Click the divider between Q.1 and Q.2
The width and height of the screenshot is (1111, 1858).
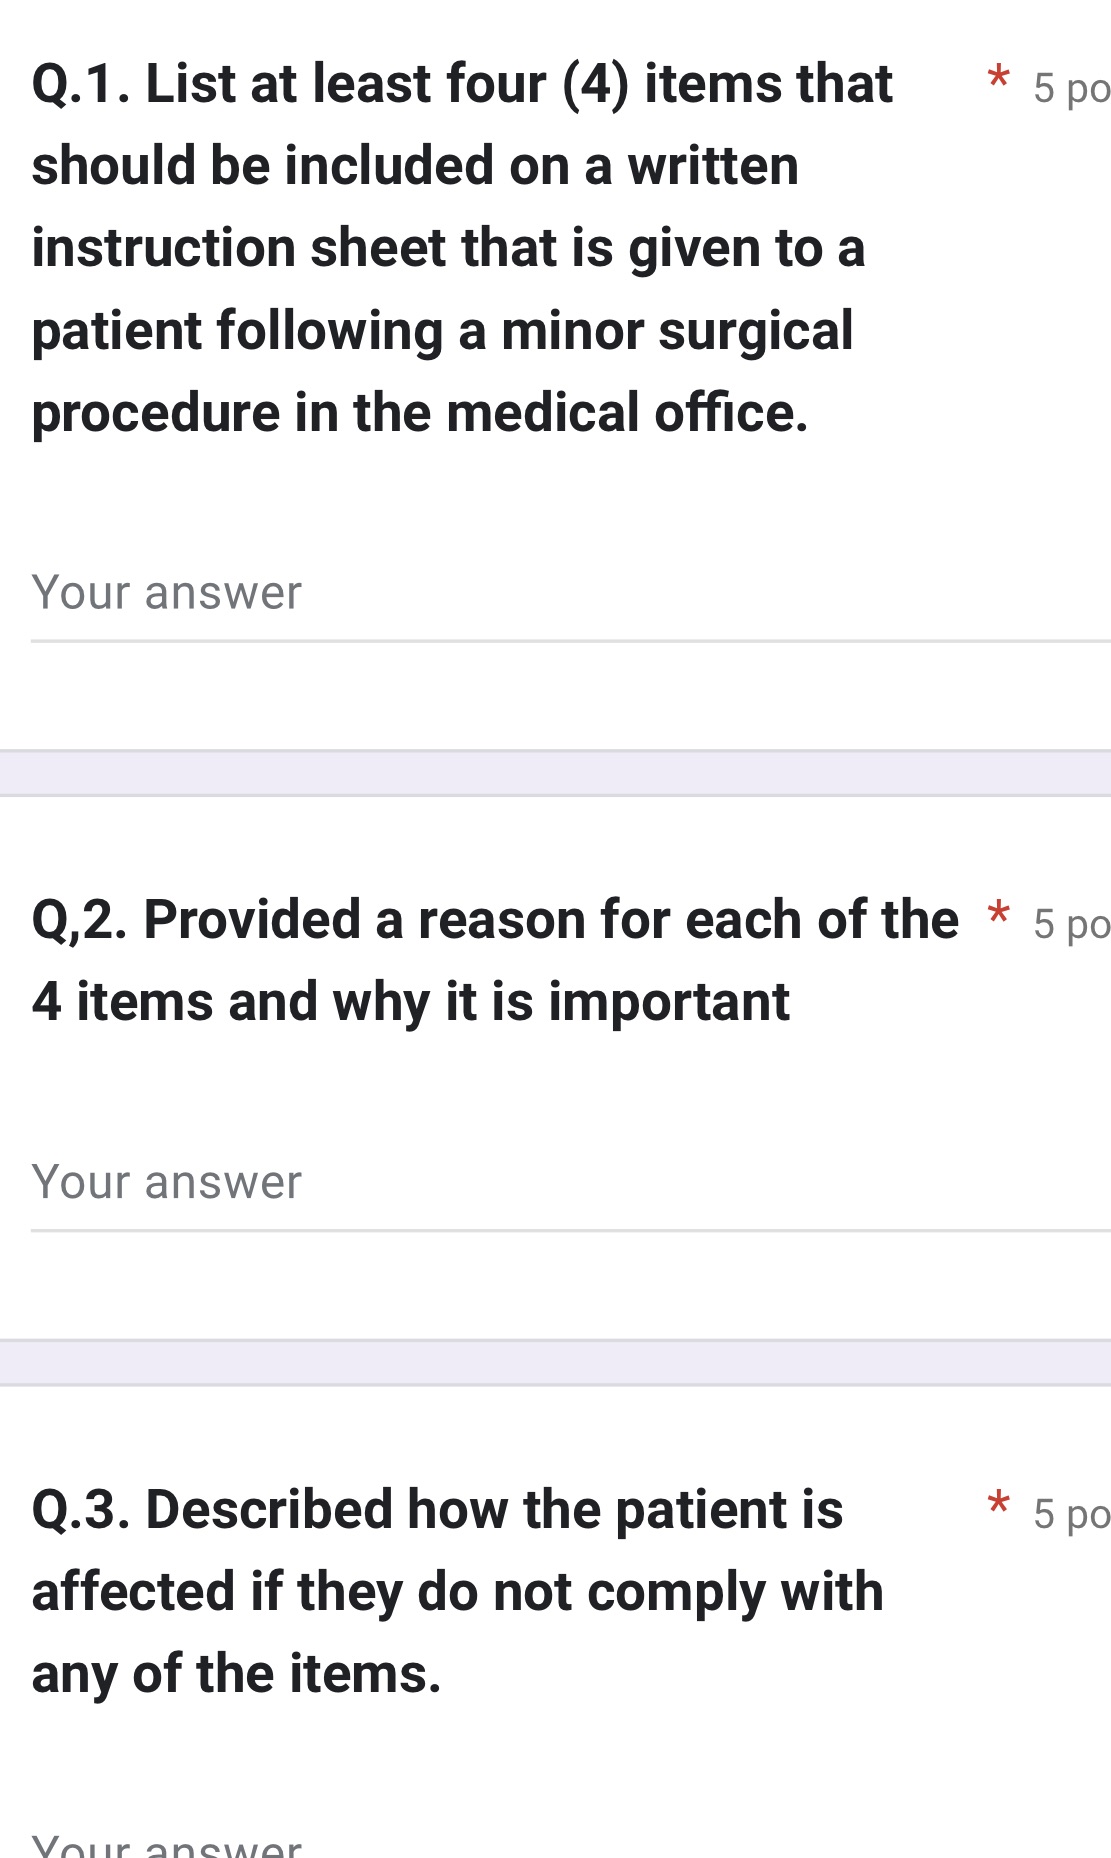555,770
